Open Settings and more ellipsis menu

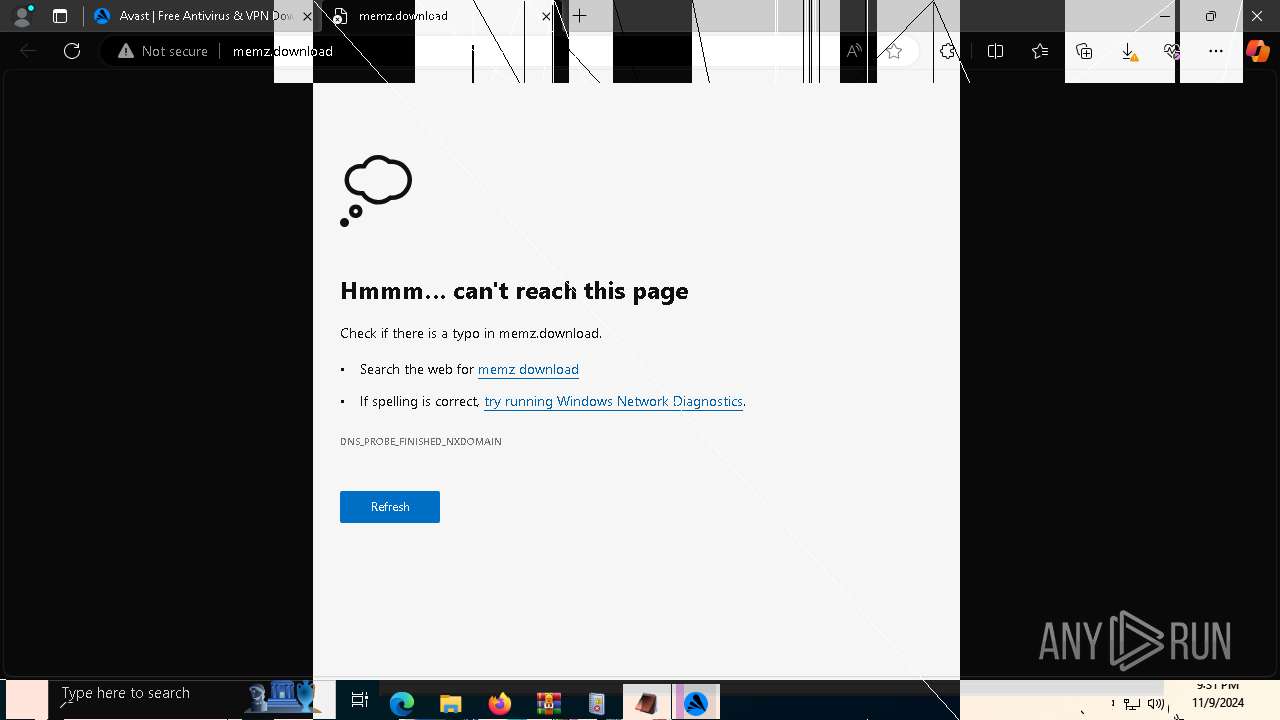point(1216,51)
